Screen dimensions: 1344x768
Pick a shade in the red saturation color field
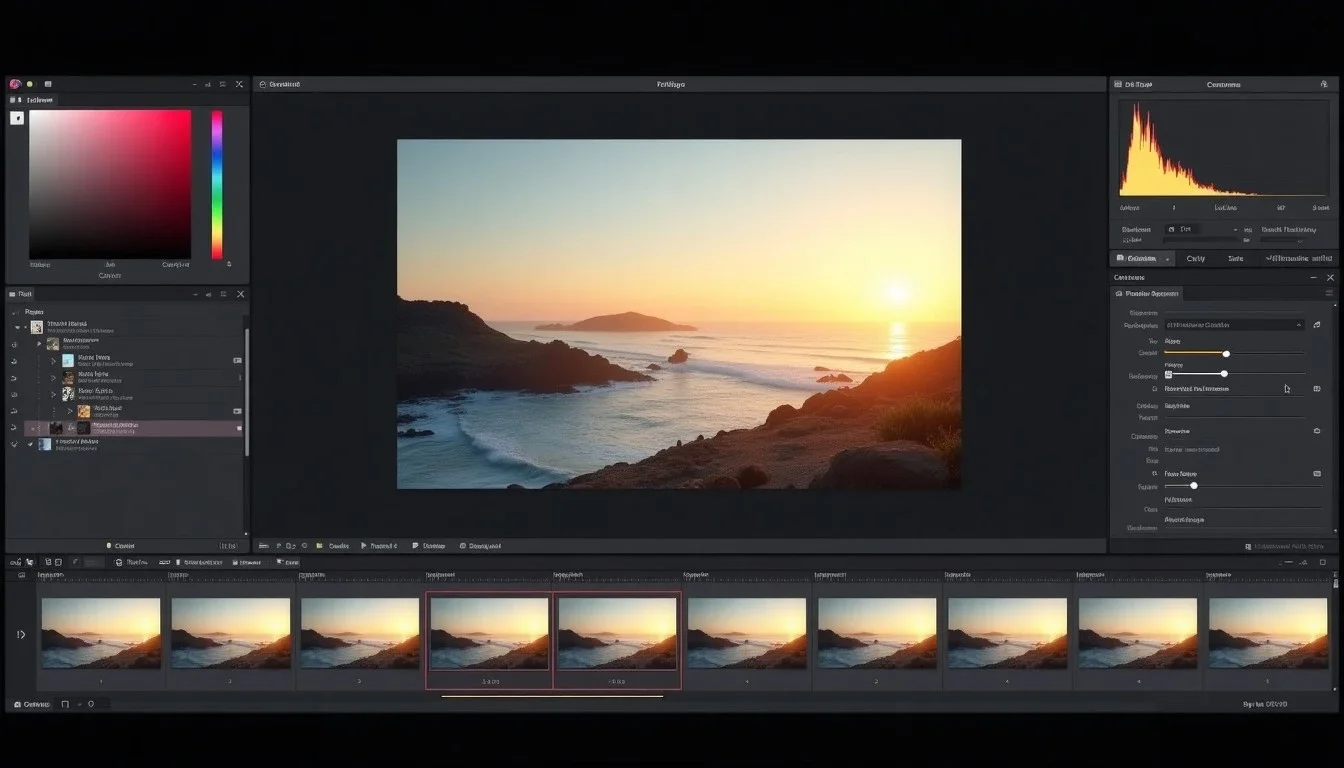pos(110,184)
